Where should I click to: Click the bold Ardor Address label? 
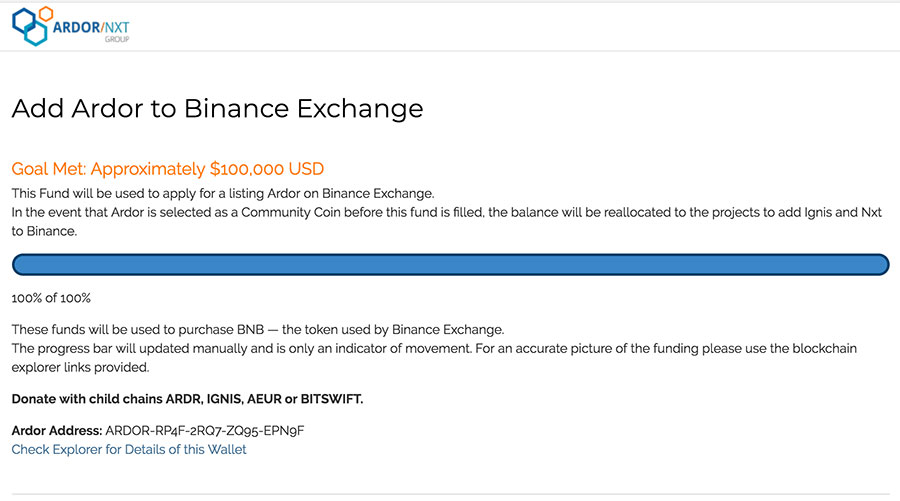tap(57, 430)
